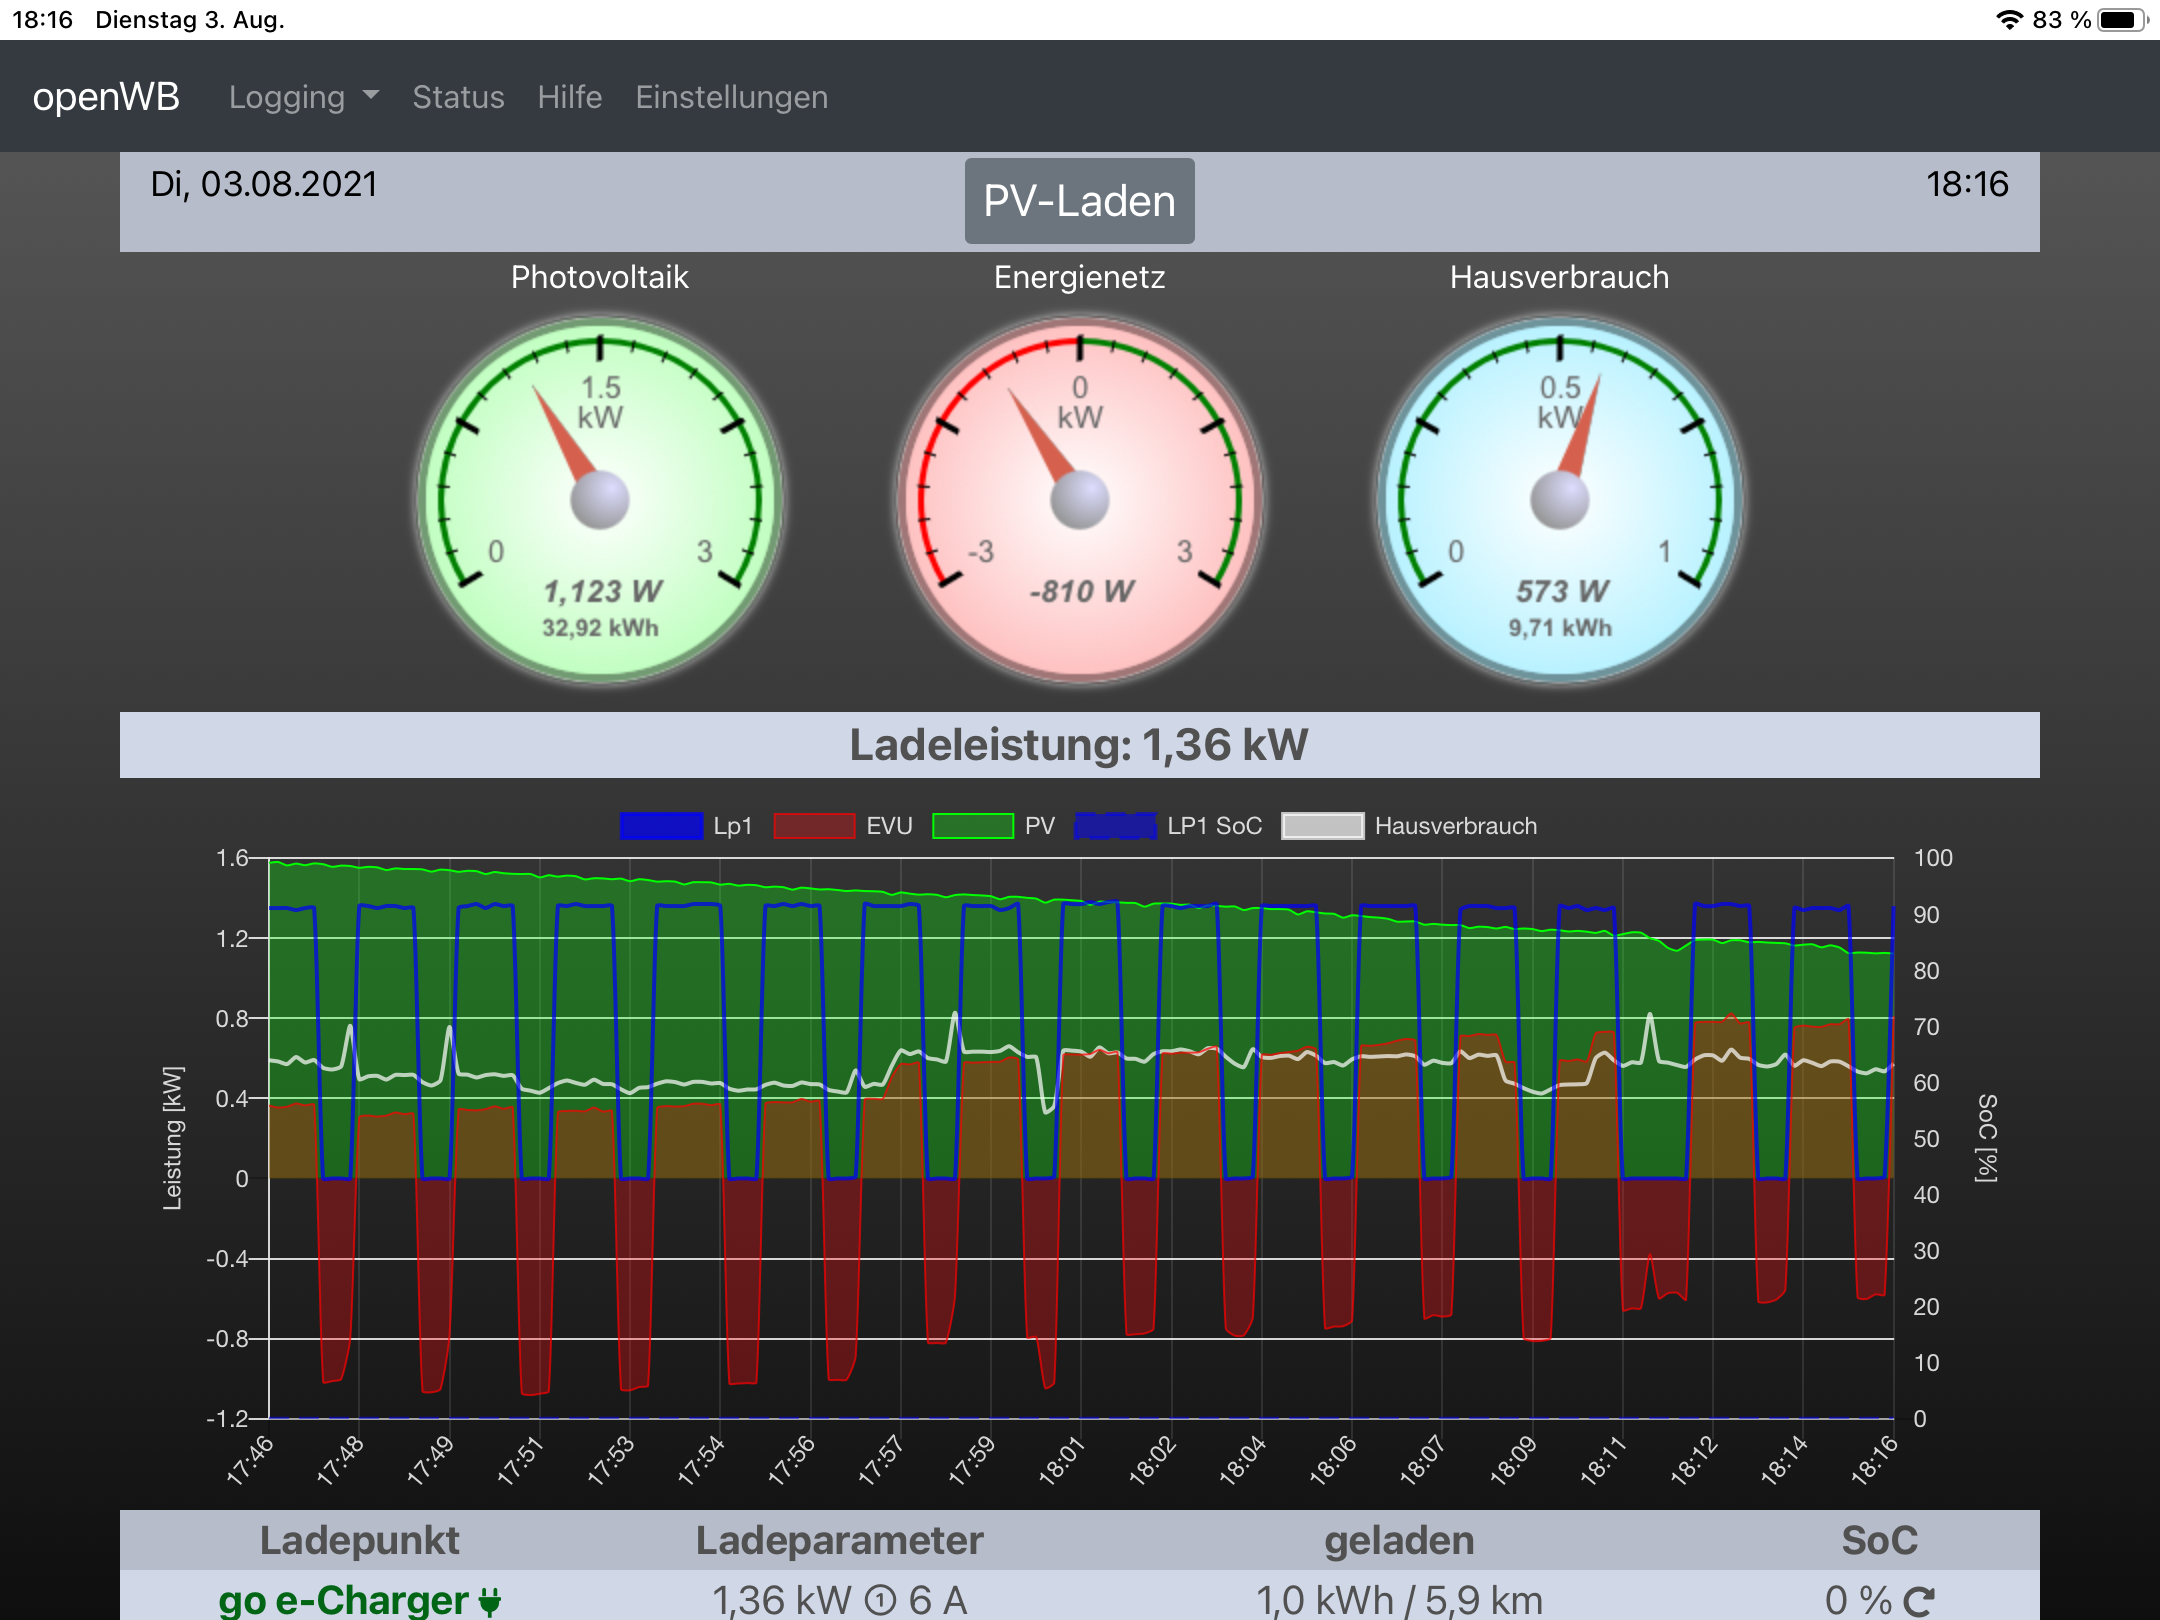The width and height of the screenshot is (2160, 1620).
Task: Tap the Wi-Fi status icon
Action: click(x=2008, y=20)
